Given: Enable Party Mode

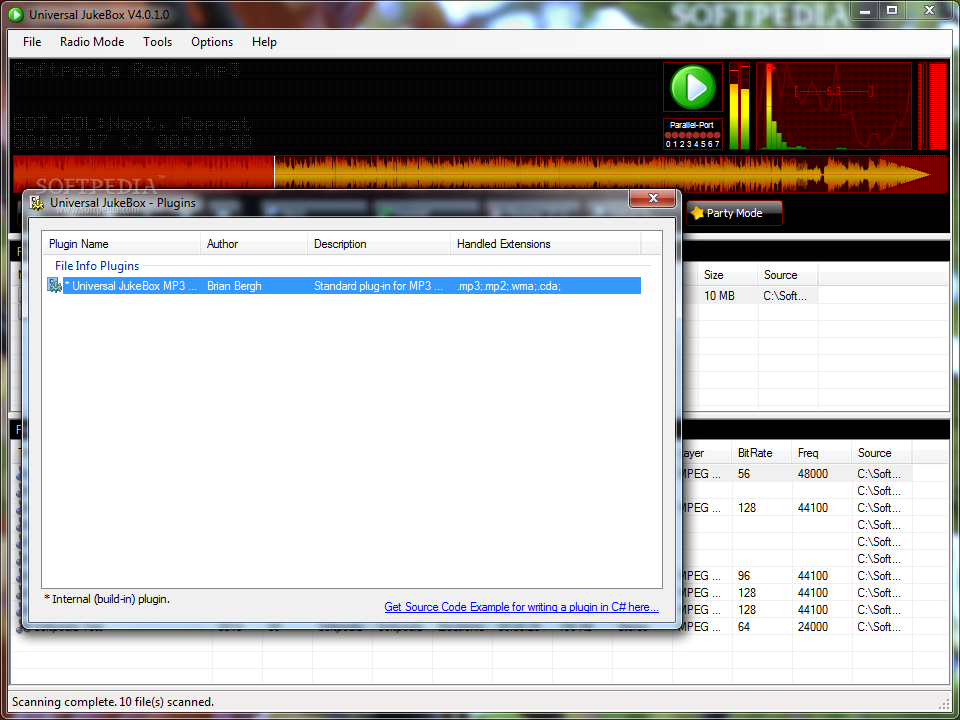Looking at the screenshot, I should point(734,213).
